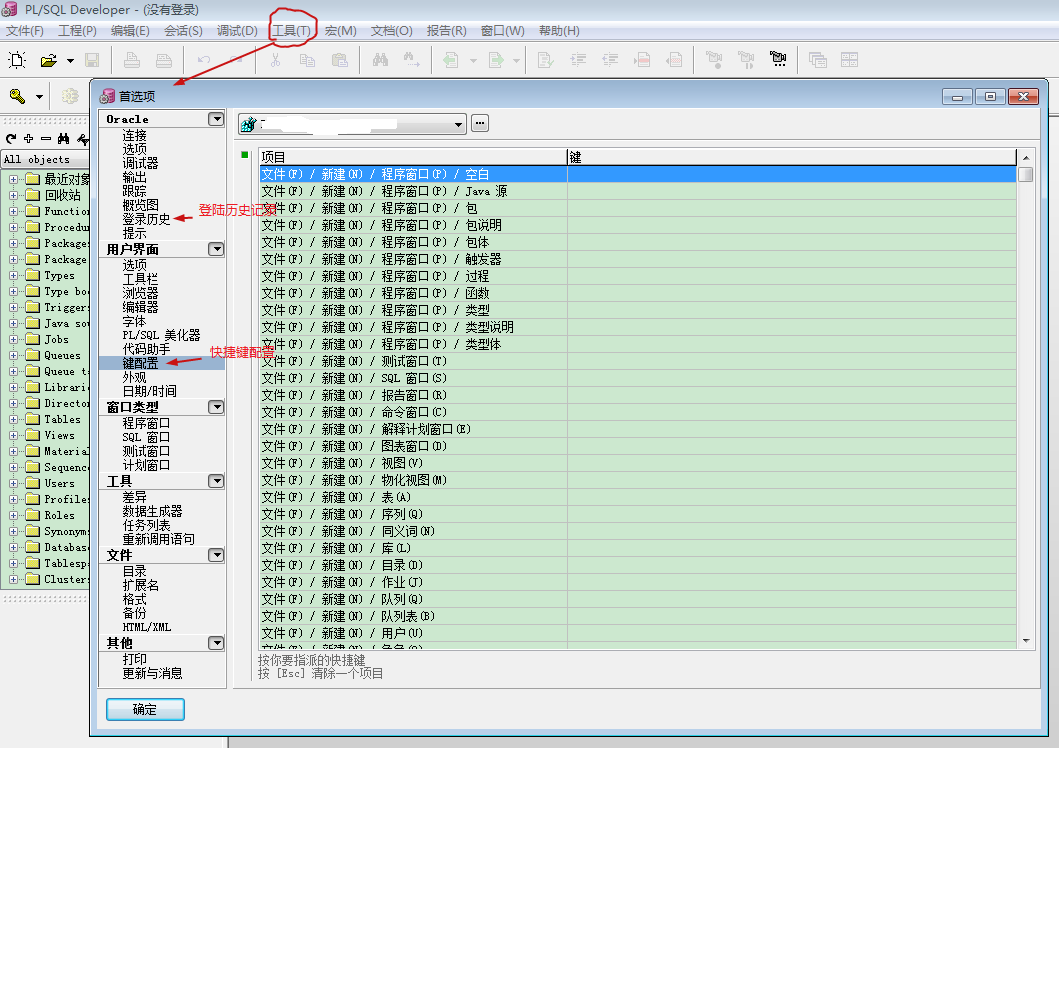This screenshot has height=1000, width=1059.
Task: Open the 工程(P) menu
Action: pyautogui.click(x=77, y=31)
